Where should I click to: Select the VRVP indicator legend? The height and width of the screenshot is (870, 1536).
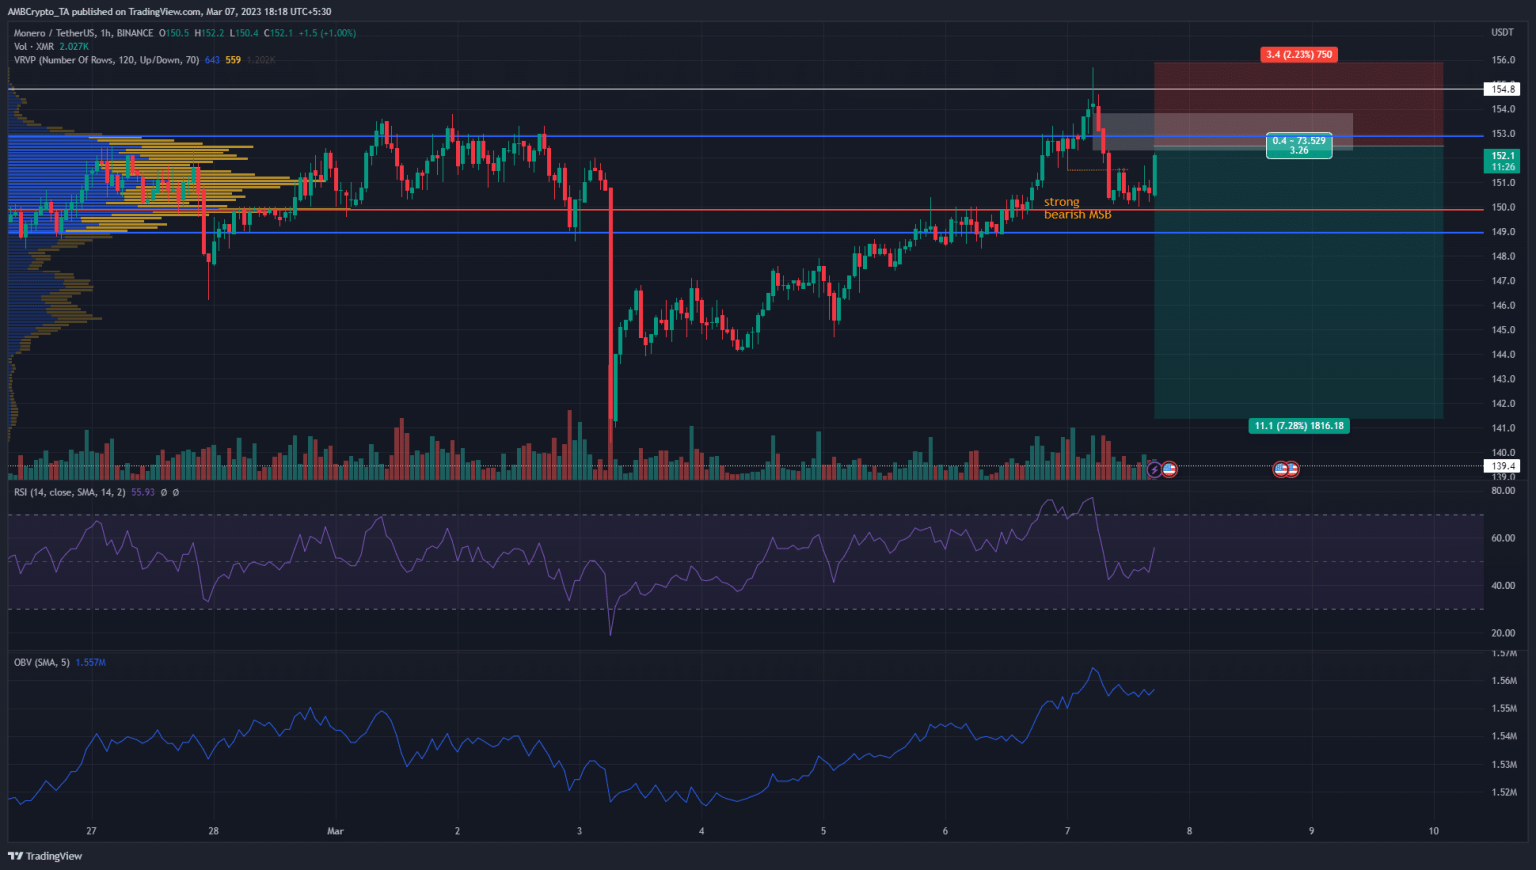pyautogui.click(x=106, y=60)
